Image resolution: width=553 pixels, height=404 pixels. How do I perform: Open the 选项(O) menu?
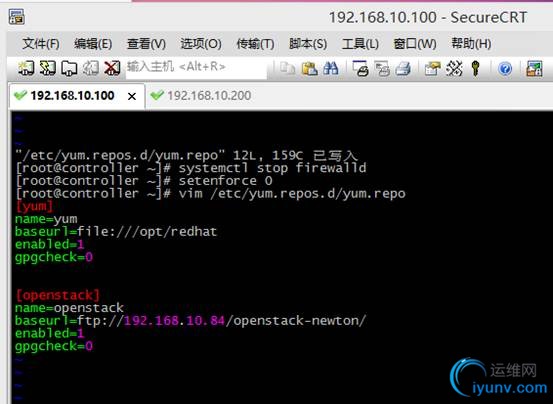201,44
